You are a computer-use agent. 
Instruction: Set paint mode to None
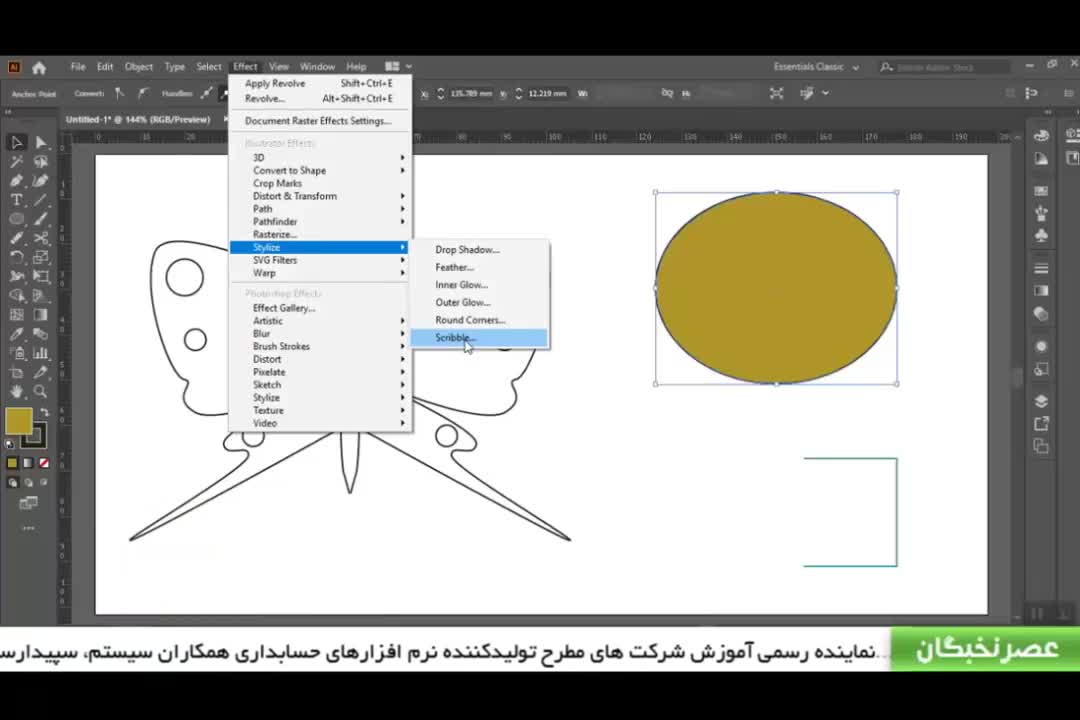tap(43, 463)
